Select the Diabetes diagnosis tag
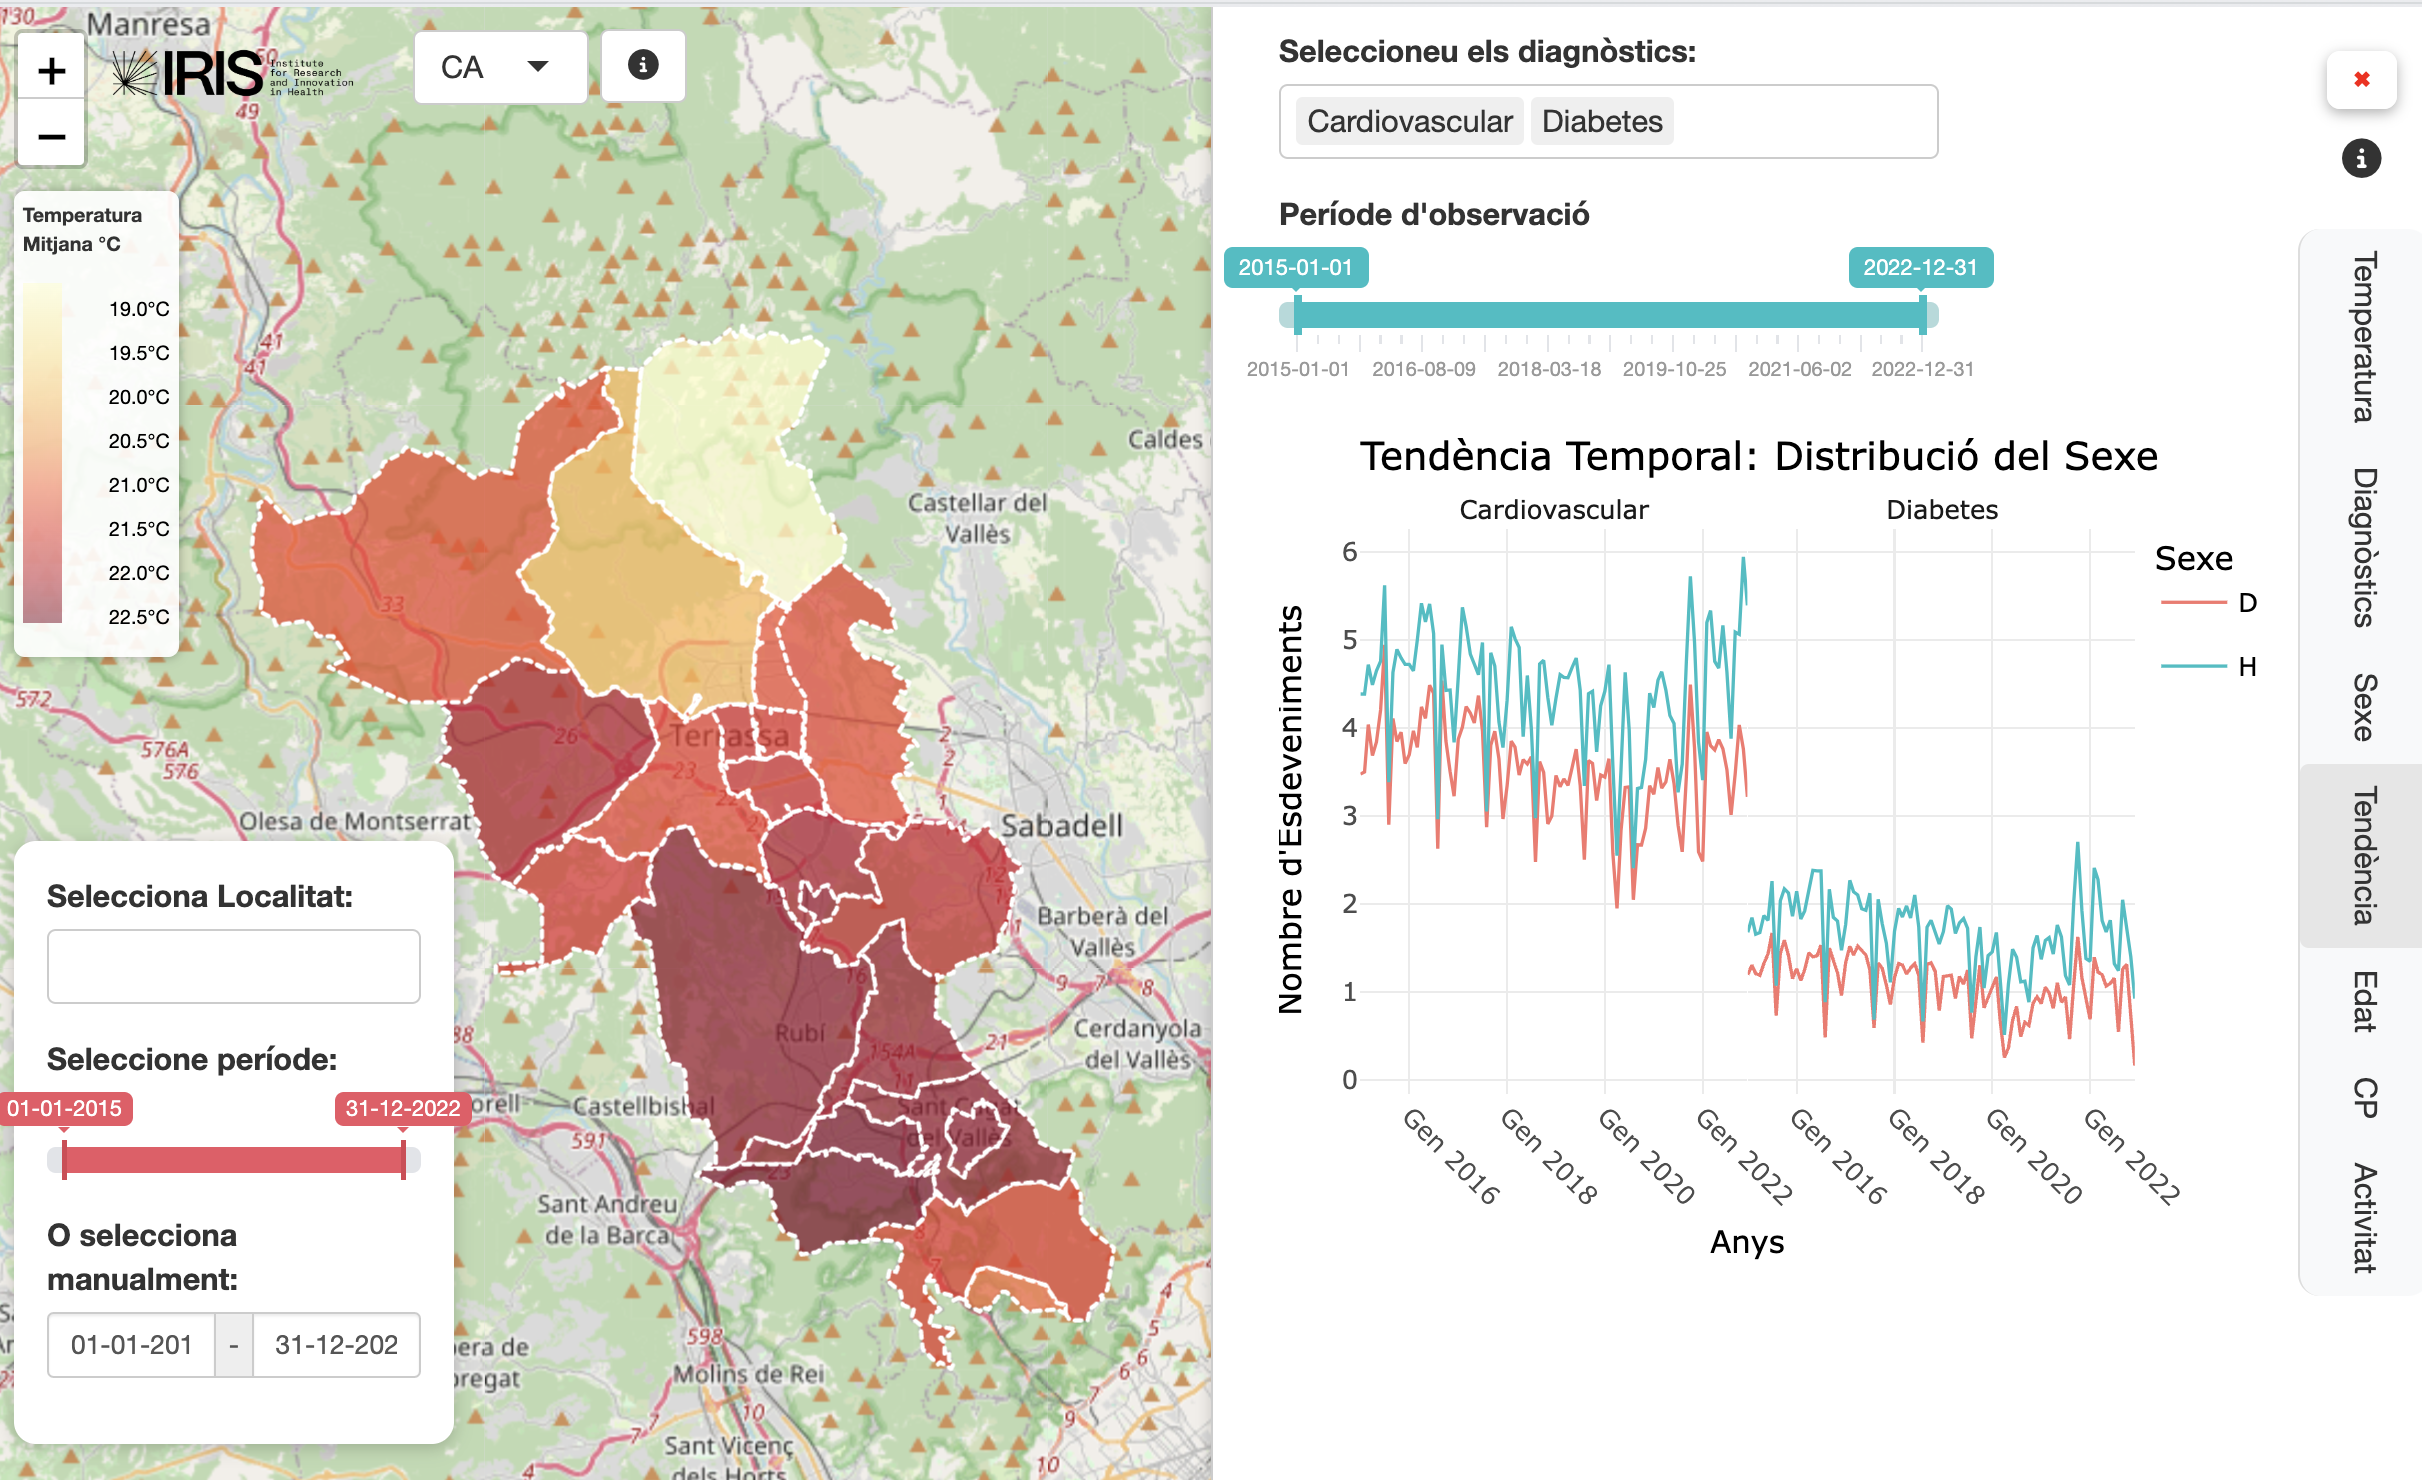 pyautogui.click(x=1601, y=122)
